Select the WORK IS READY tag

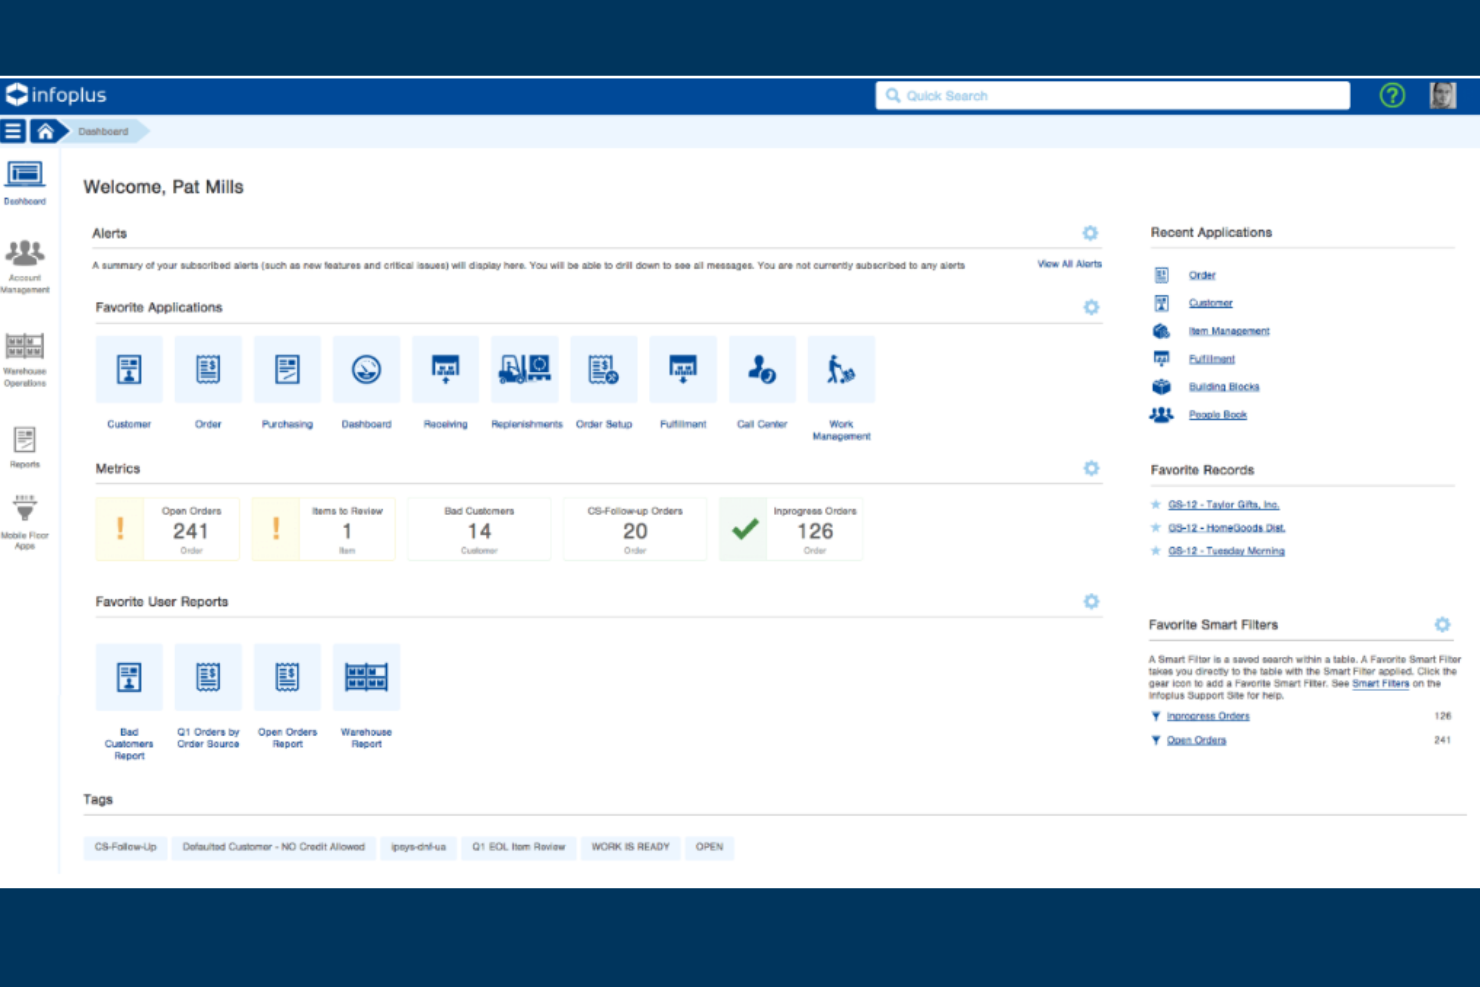[631, 847]
